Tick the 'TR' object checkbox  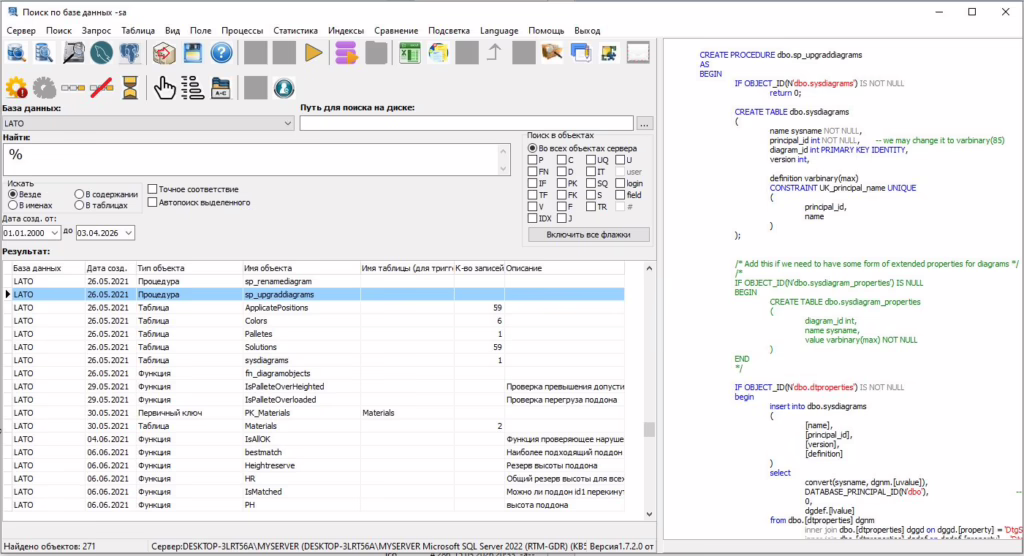click(x=591, y=206)
